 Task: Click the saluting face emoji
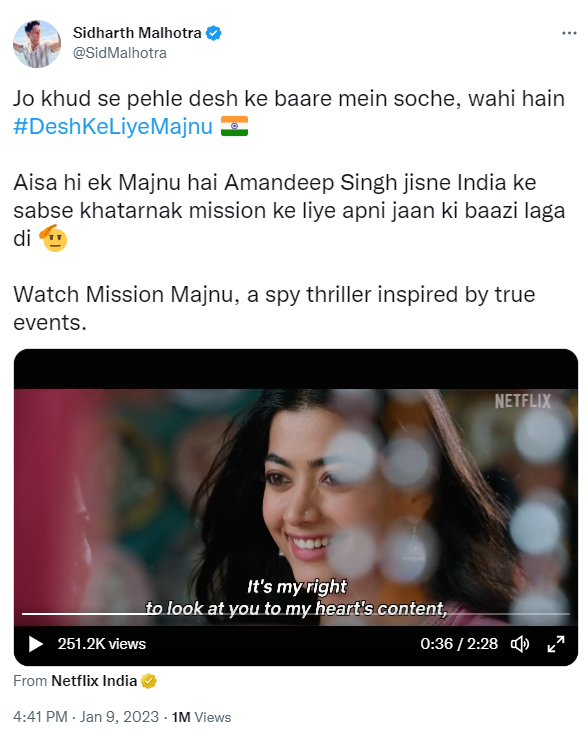point(53,238)
